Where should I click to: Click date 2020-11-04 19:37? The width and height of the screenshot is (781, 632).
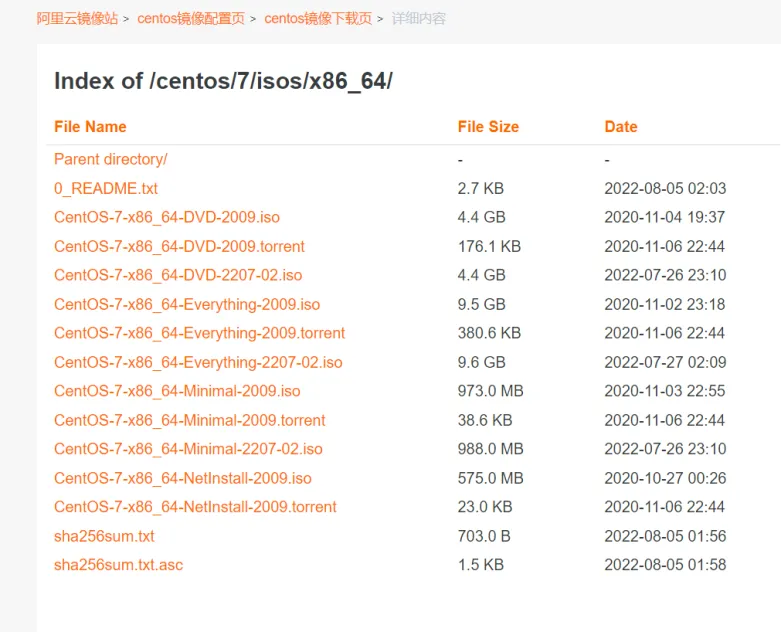tap(664, 217)
